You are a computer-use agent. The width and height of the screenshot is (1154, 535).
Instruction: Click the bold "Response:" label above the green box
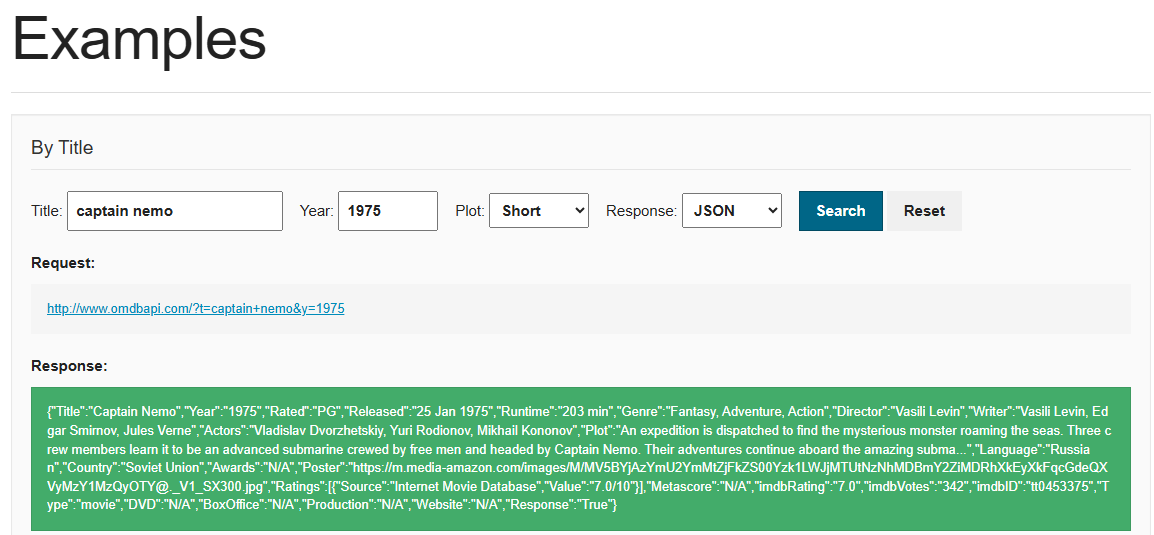pyautogui.click(x=69, y=366)
